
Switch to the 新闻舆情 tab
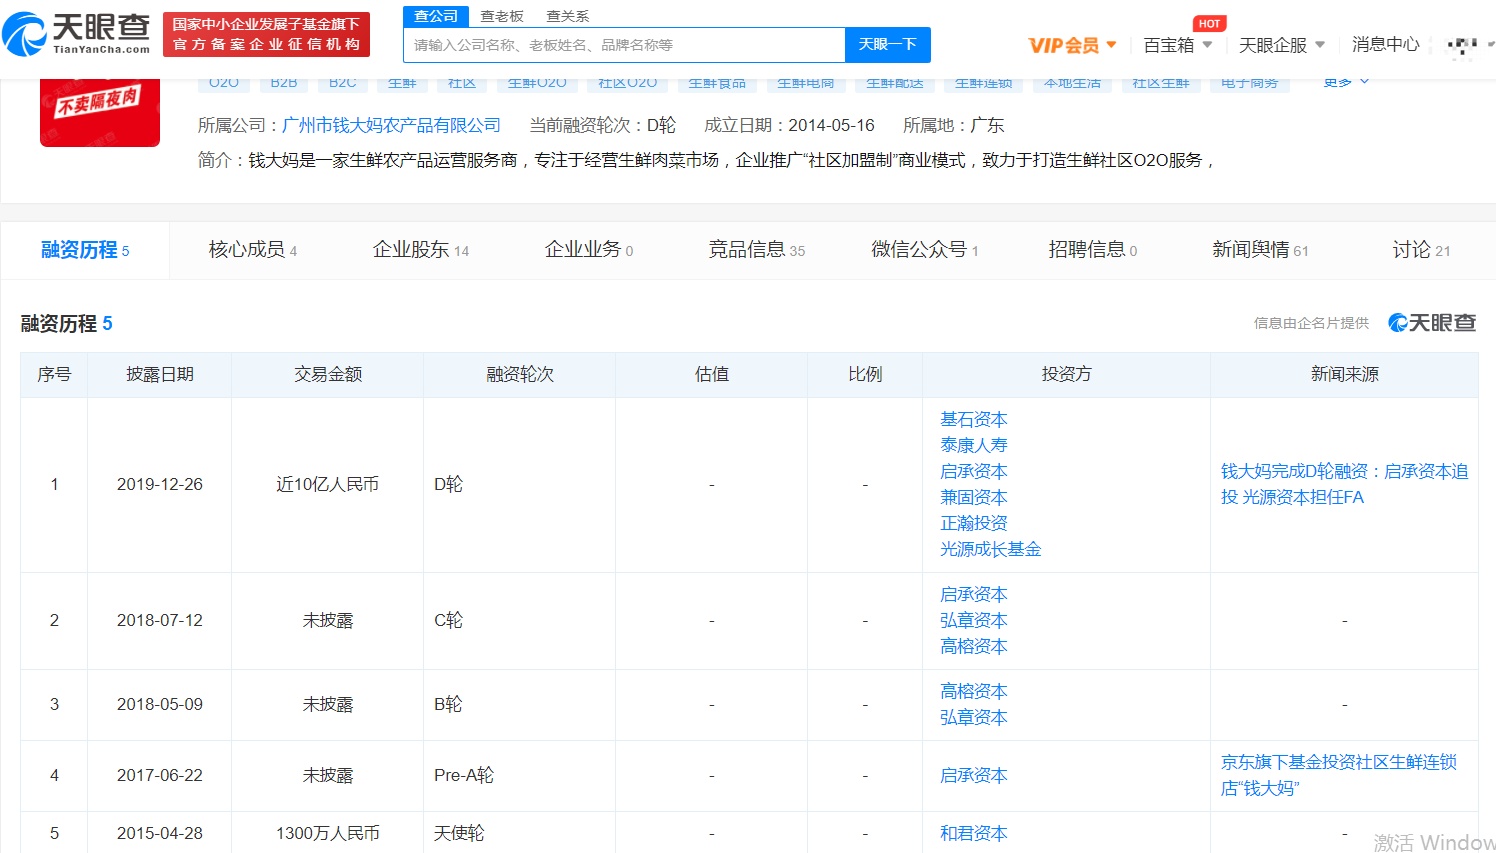(1261, 250)
